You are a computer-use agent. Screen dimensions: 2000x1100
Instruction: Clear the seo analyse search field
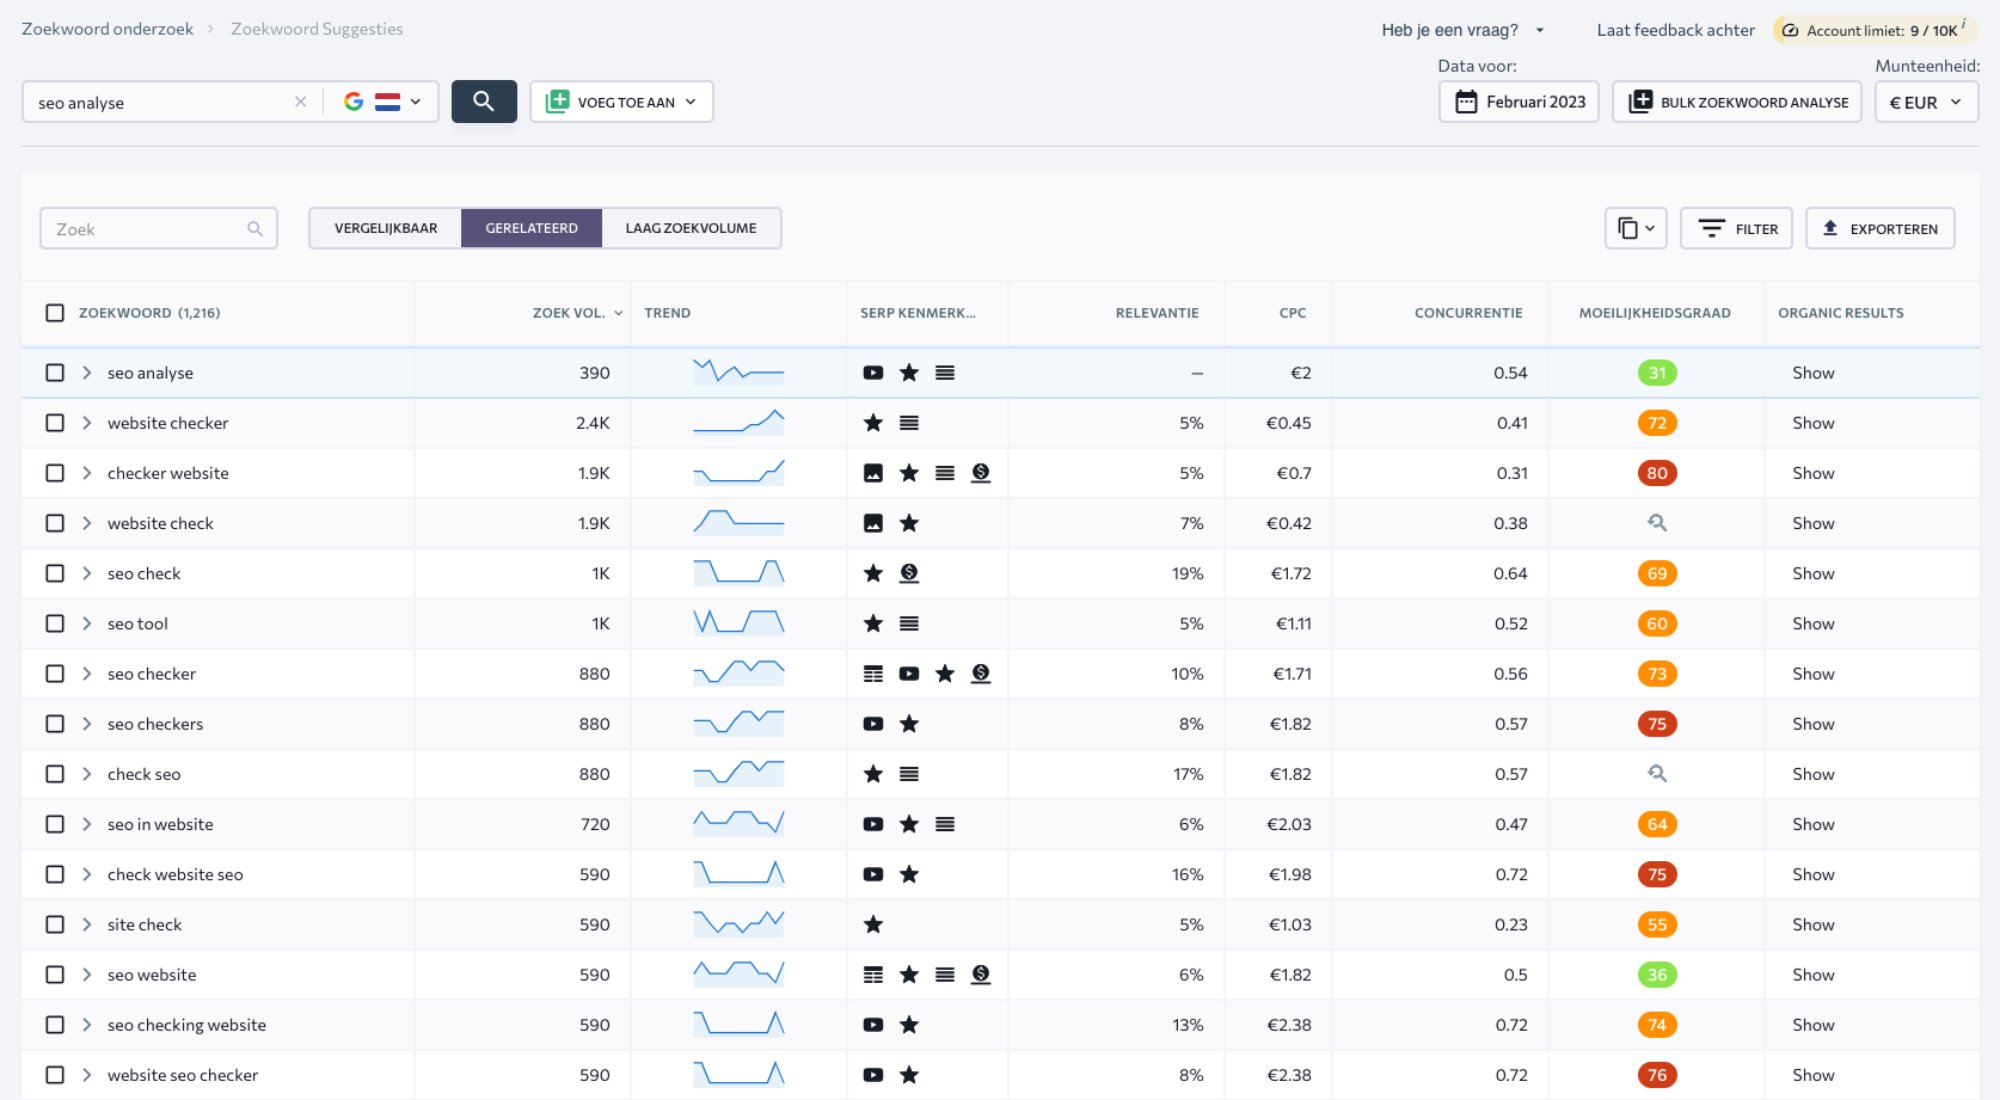click(x=300, y=102)
